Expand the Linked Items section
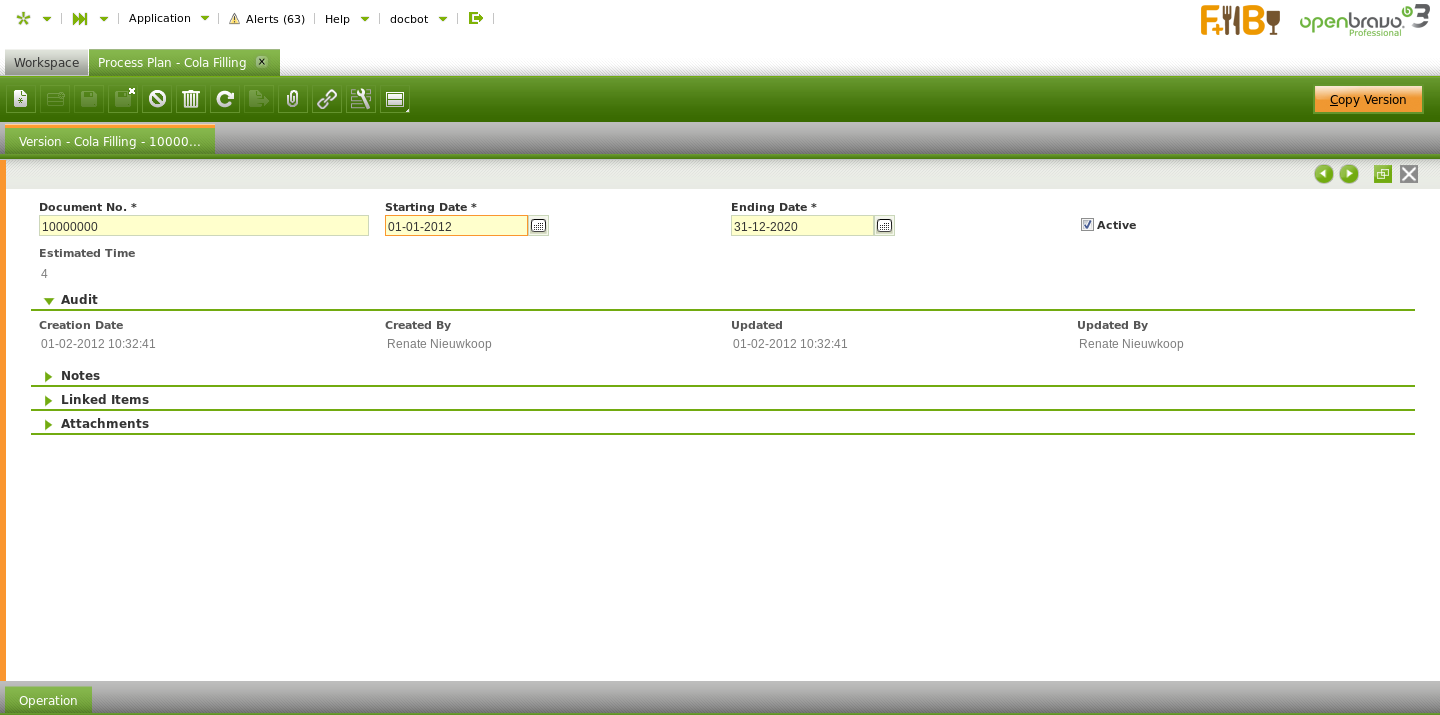Viewport: 1440px width, 715px height. (104, 400)
